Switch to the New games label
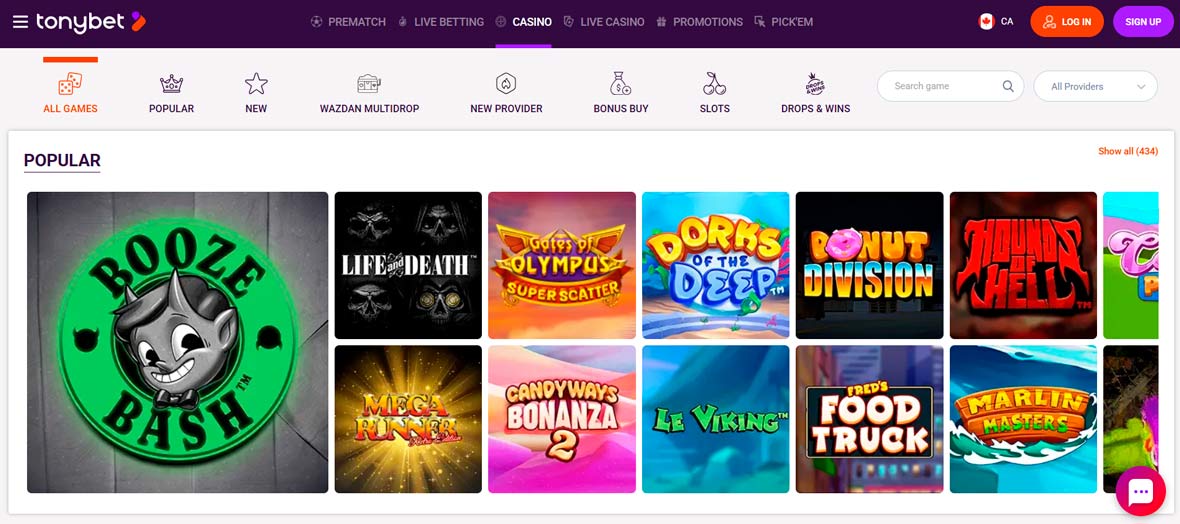Image resolution: width=1180 pixels, height=524 pixels. [x=256, y=108]
